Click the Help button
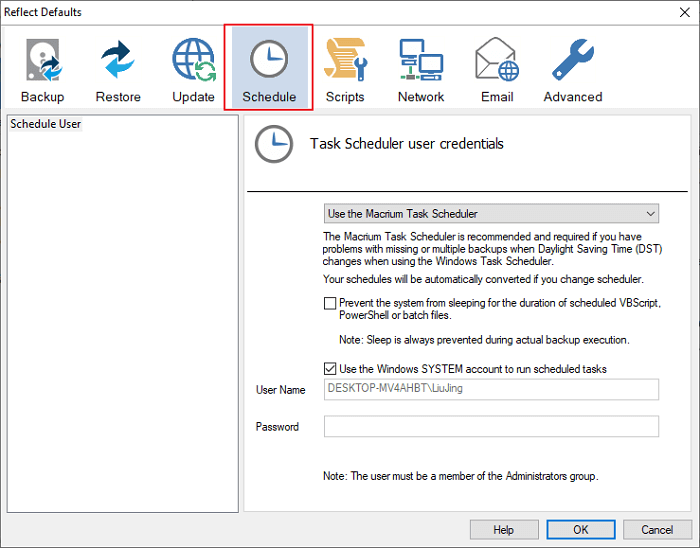Image resolution: width=700 pixels, height=548 pixels. pyautogui.click(x=504, y=530)
